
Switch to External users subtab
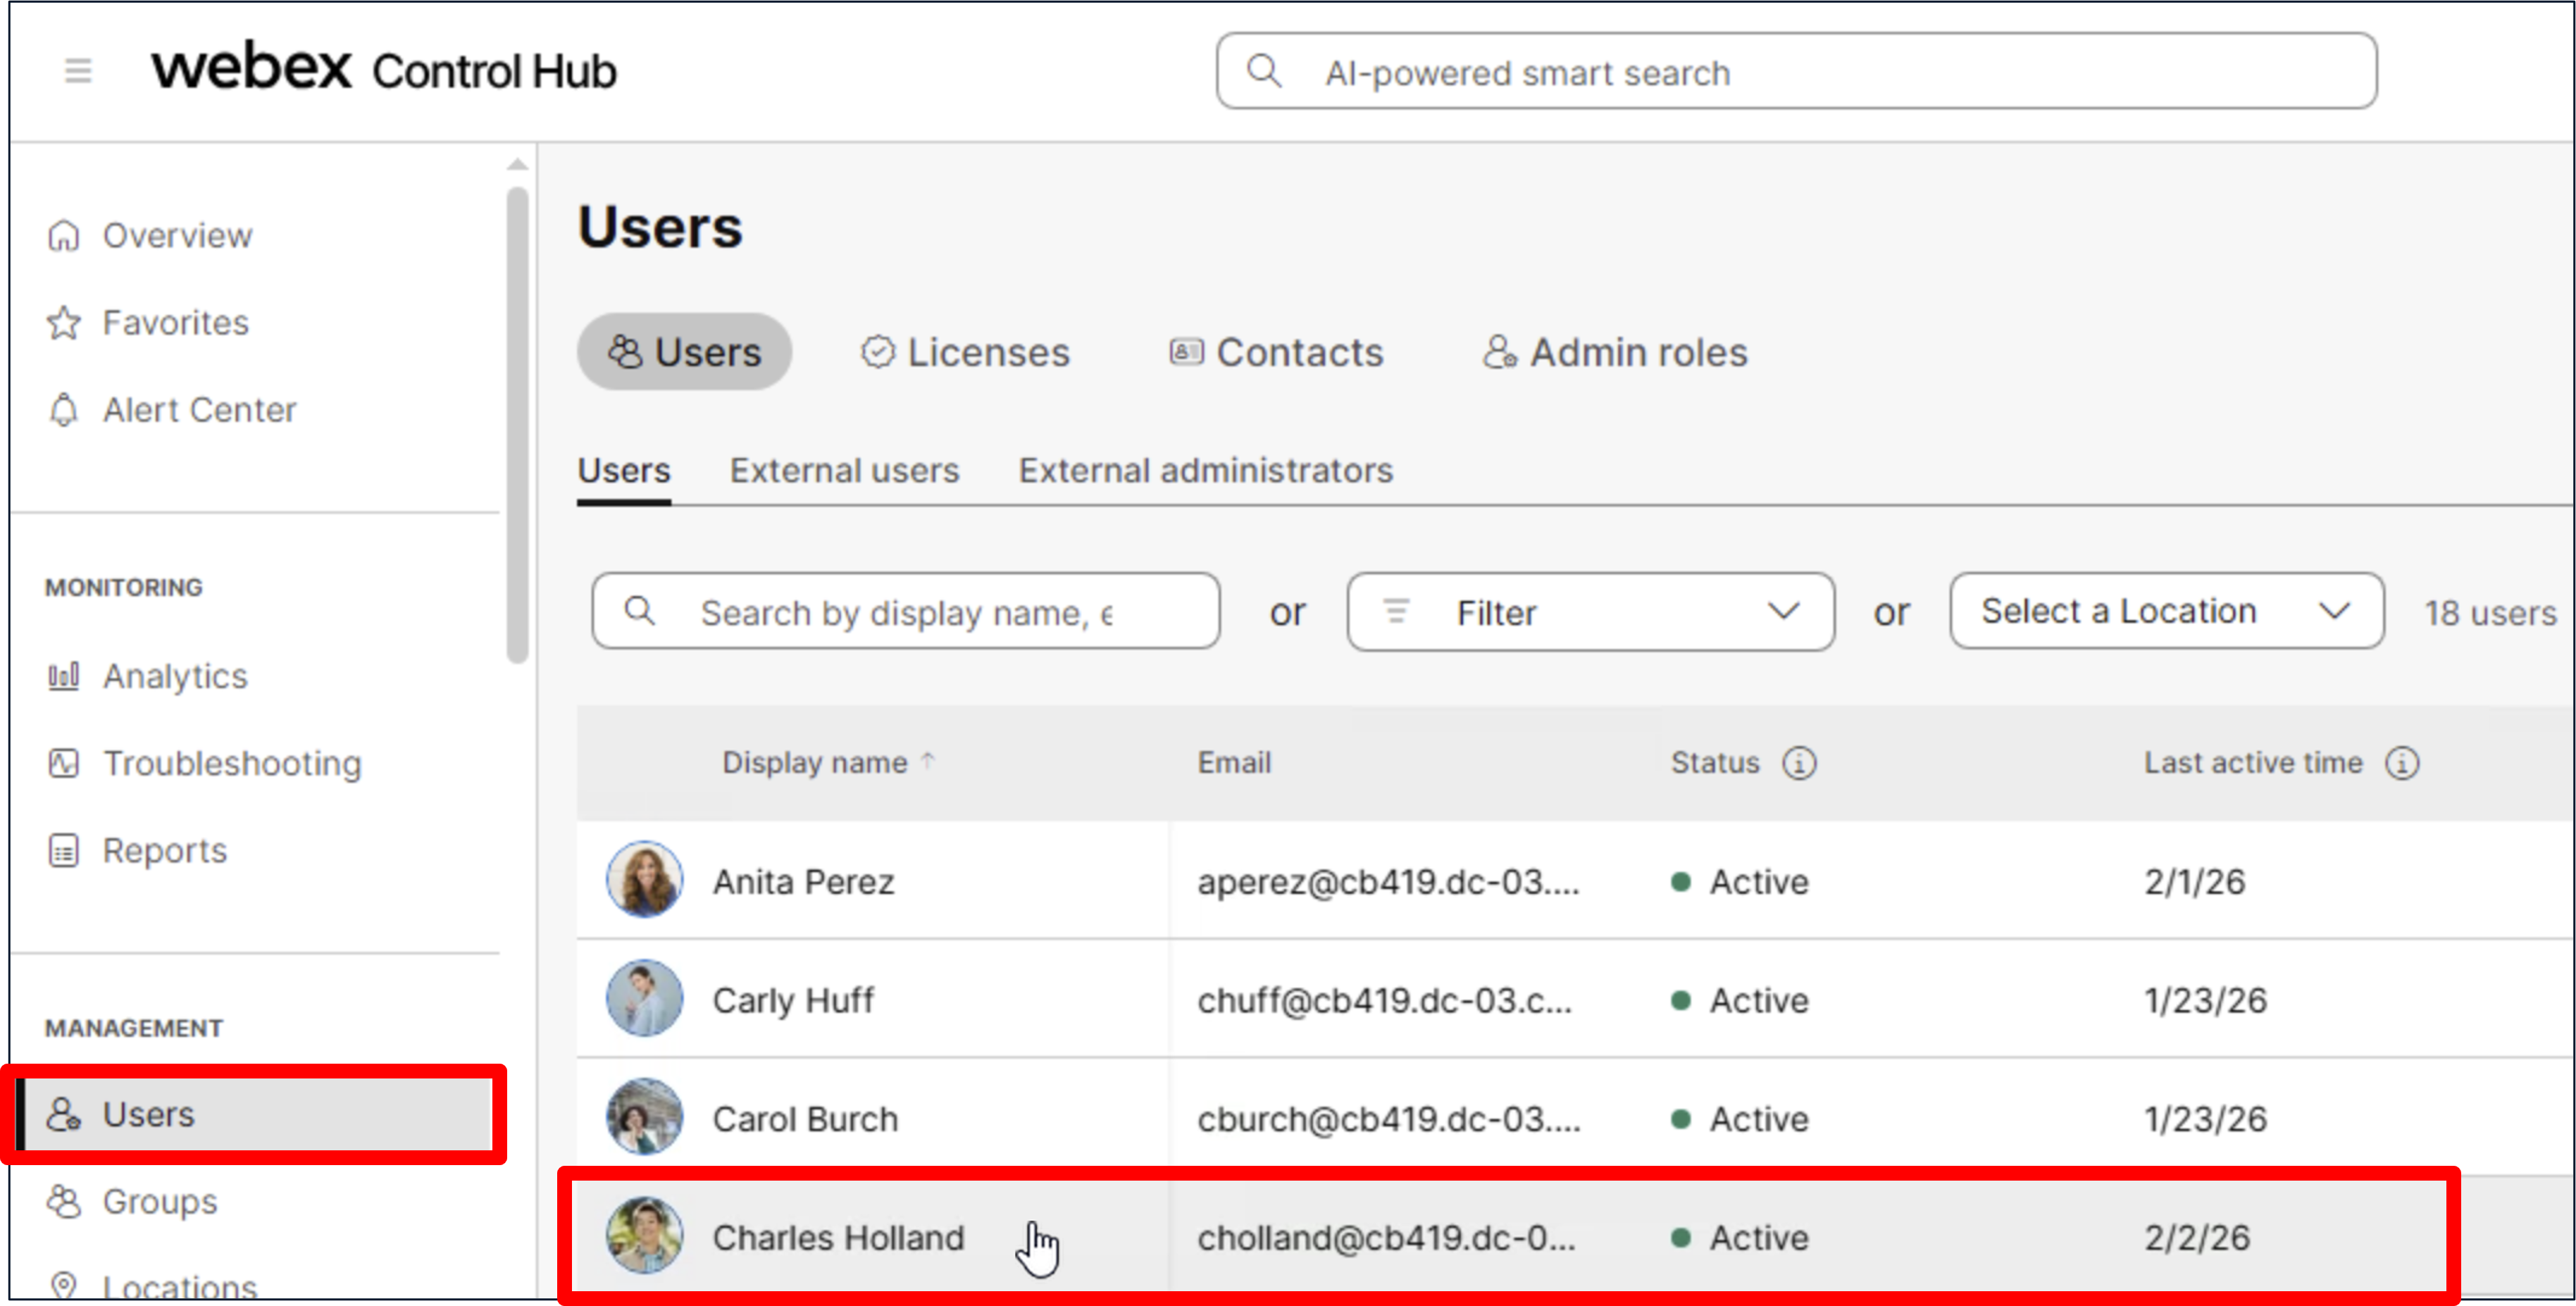coord(844,471)
